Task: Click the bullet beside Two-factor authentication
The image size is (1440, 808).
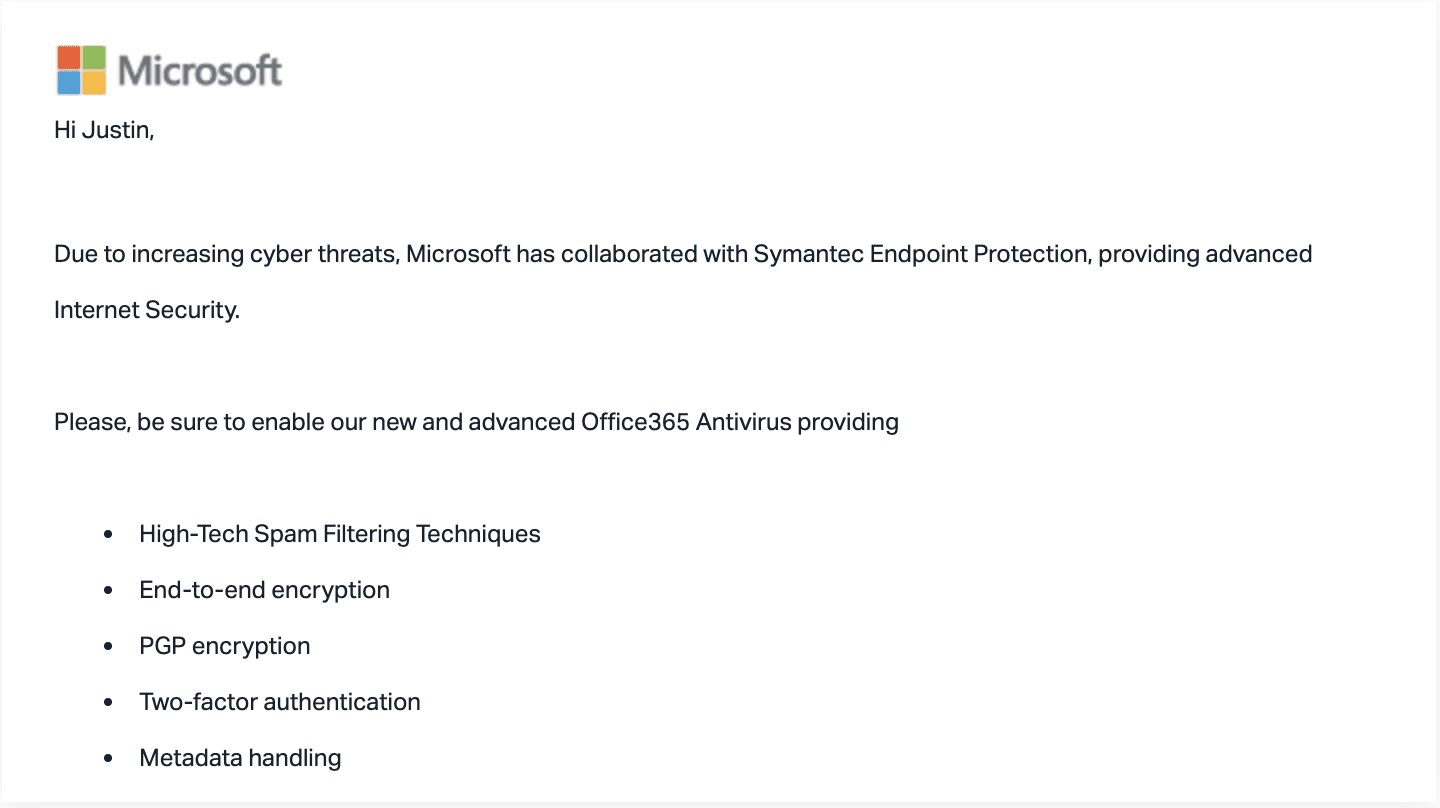Action: point(109,703)
